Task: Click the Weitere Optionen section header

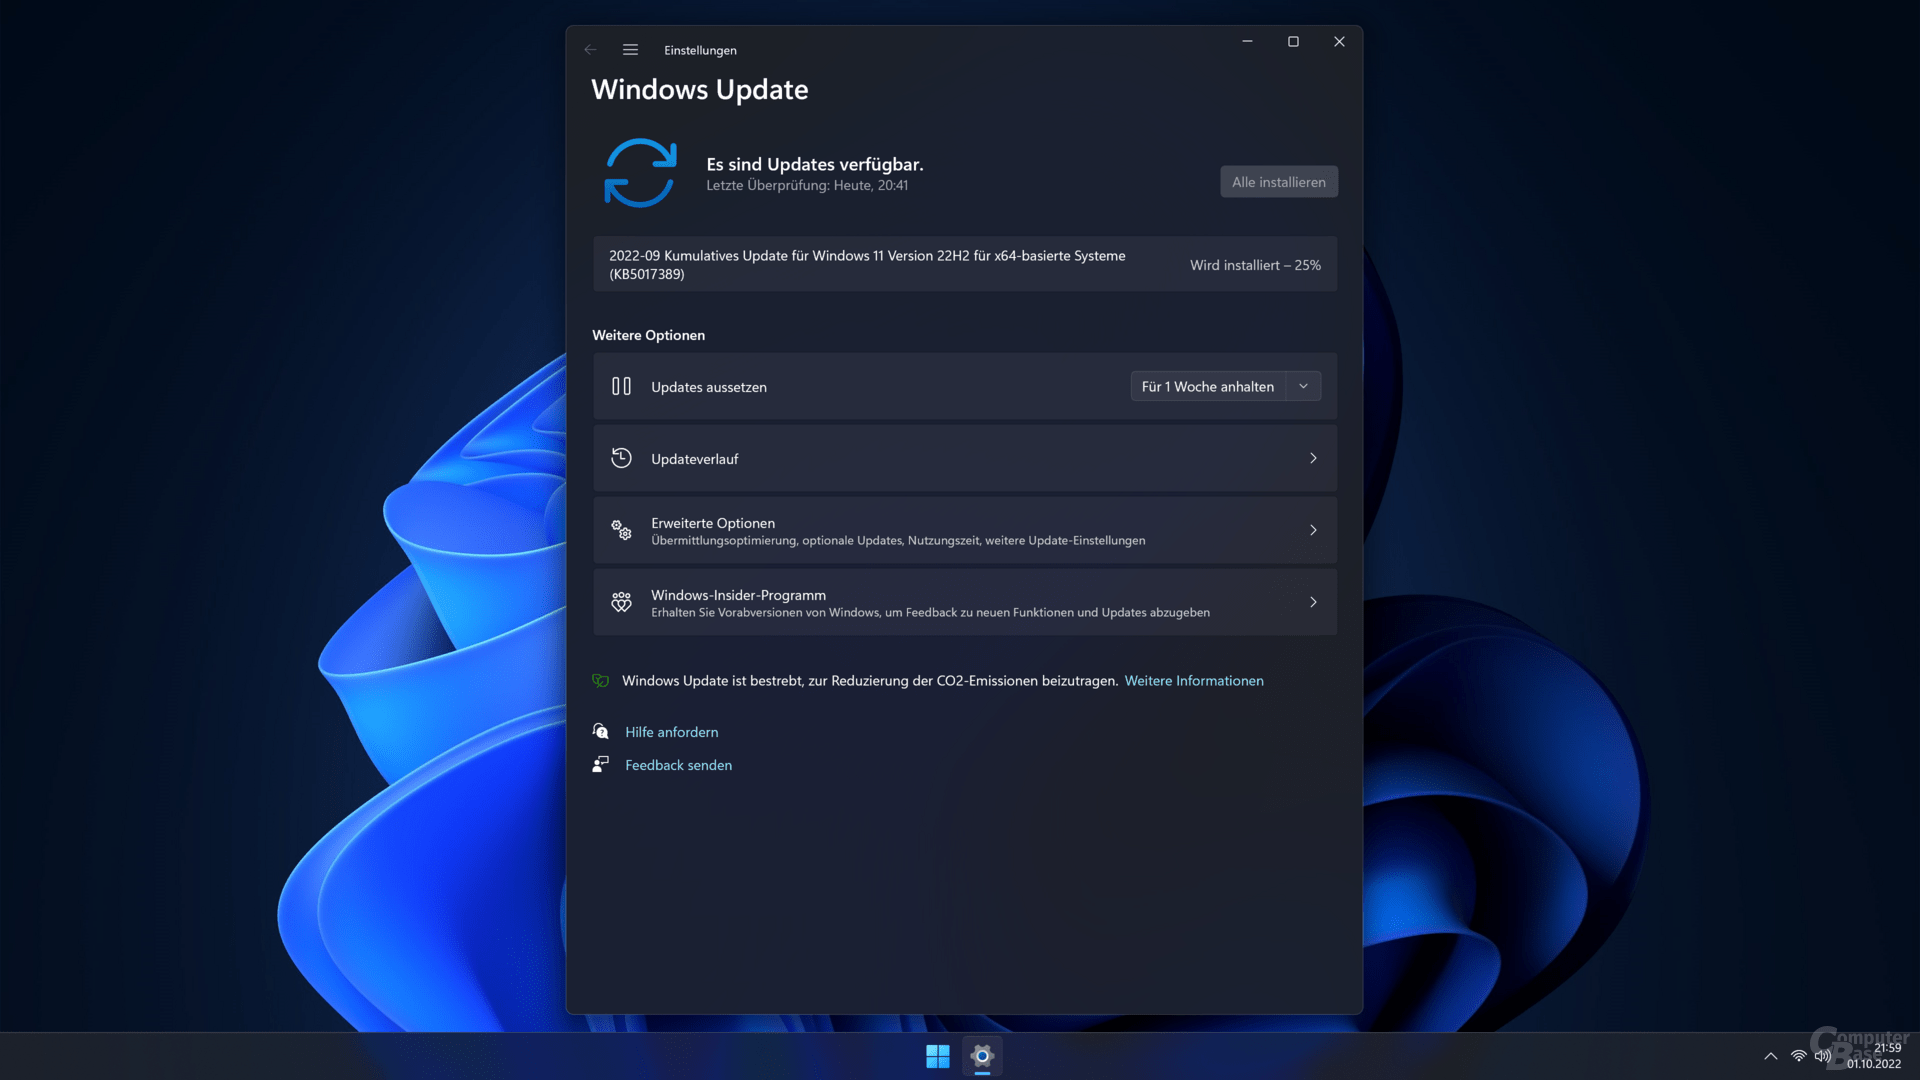Action: (x=648, y=335)
